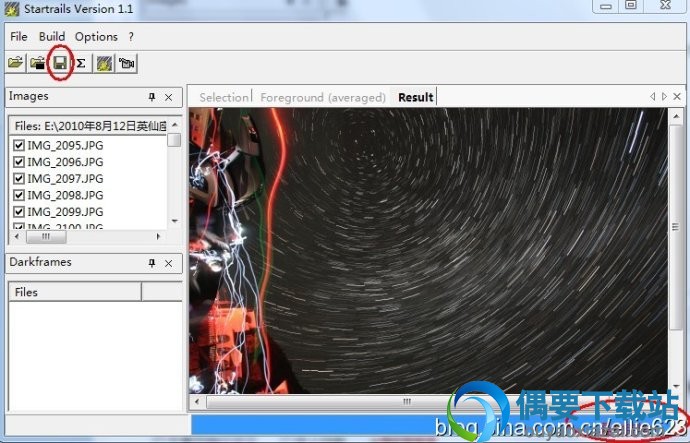
Task: Switch to the Foreground (averaged) tab
Action: click(323, 97)
